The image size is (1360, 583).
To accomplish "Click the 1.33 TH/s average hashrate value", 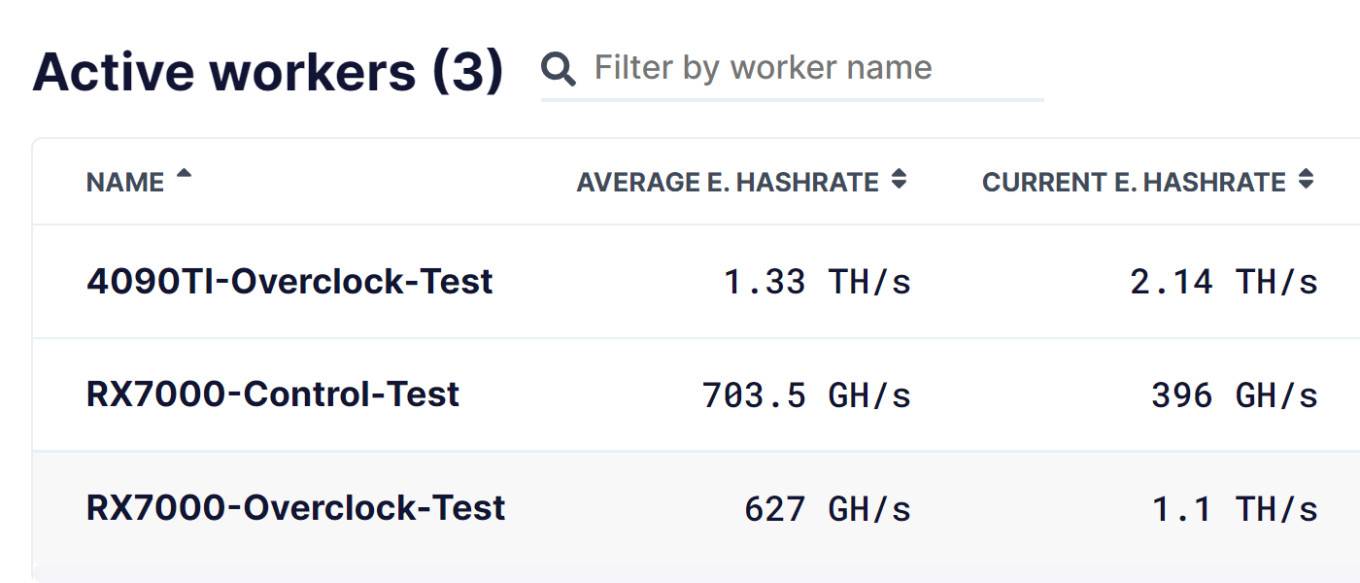I will tap(817, 283).
